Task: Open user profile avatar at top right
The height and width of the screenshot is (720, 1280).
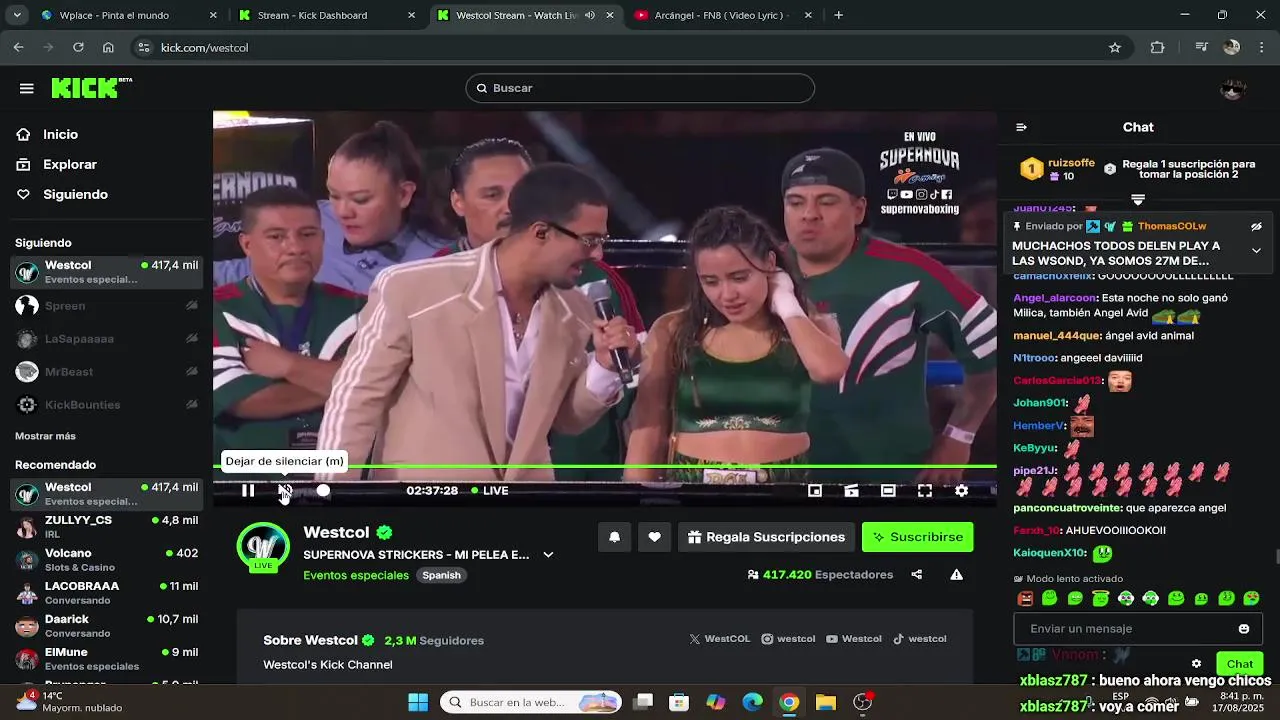Action: [x=1233, y=88]
